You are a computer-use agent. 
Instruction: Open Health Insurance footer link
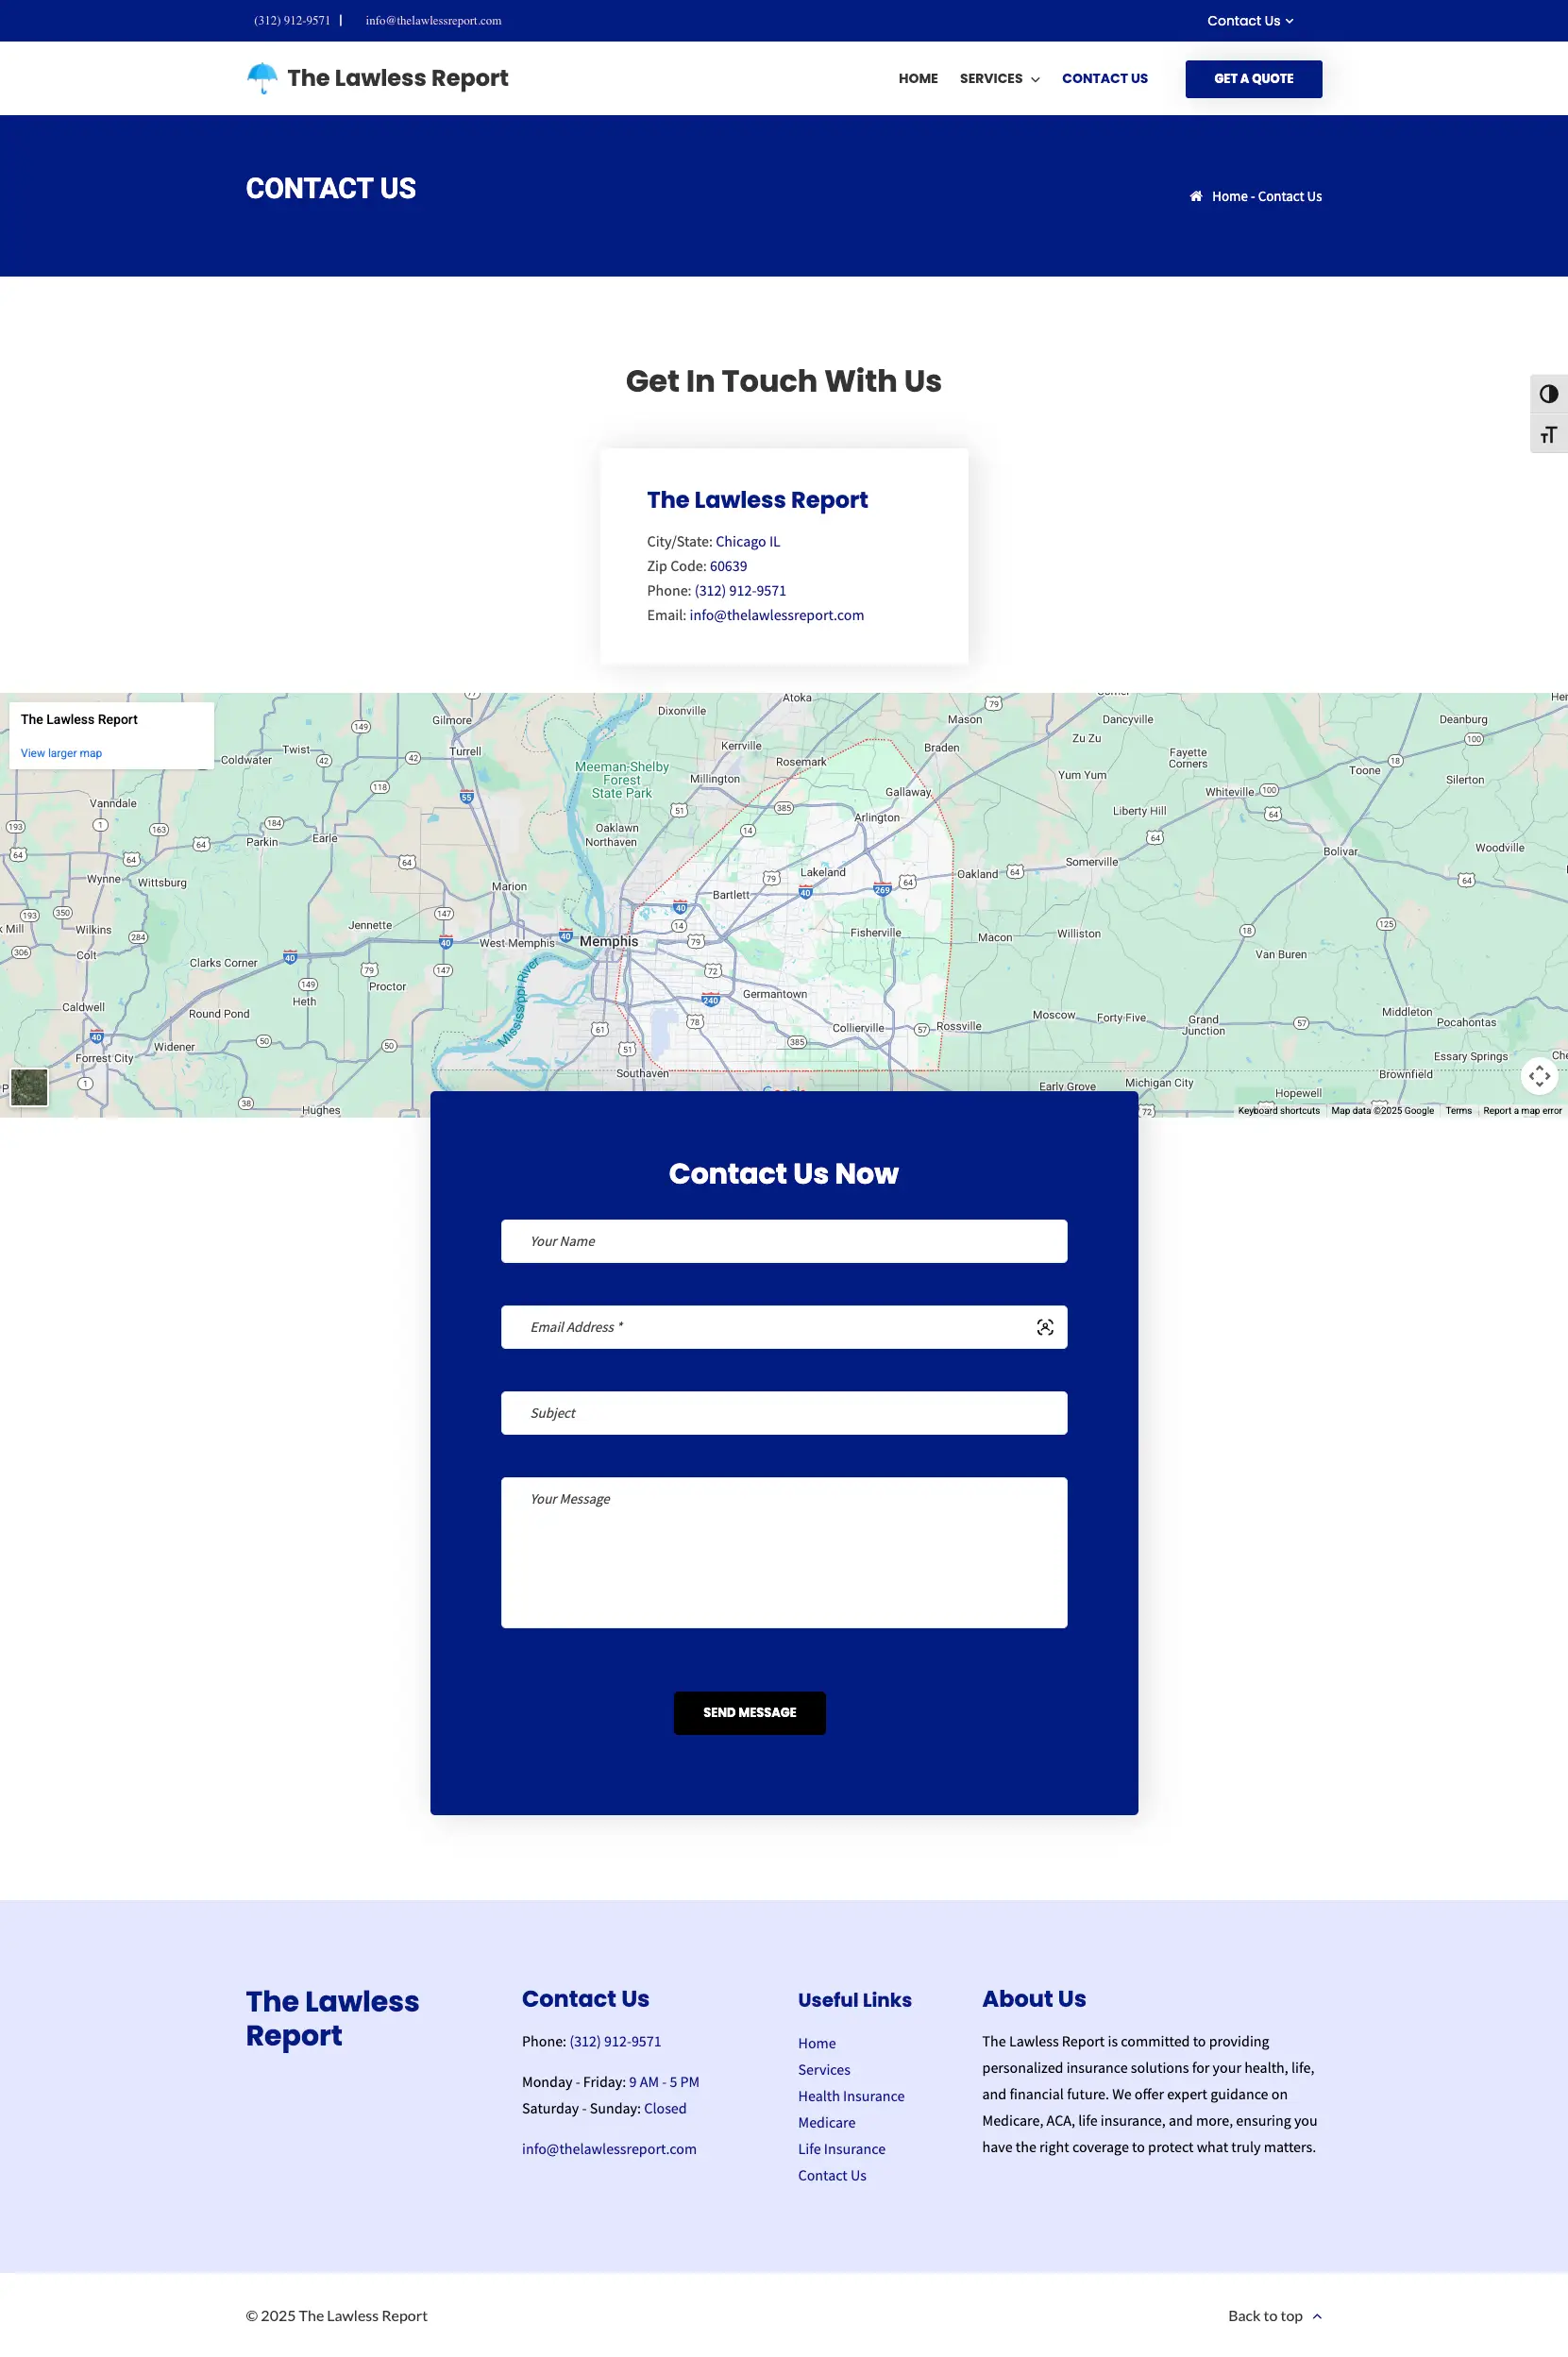[850, 2096]
